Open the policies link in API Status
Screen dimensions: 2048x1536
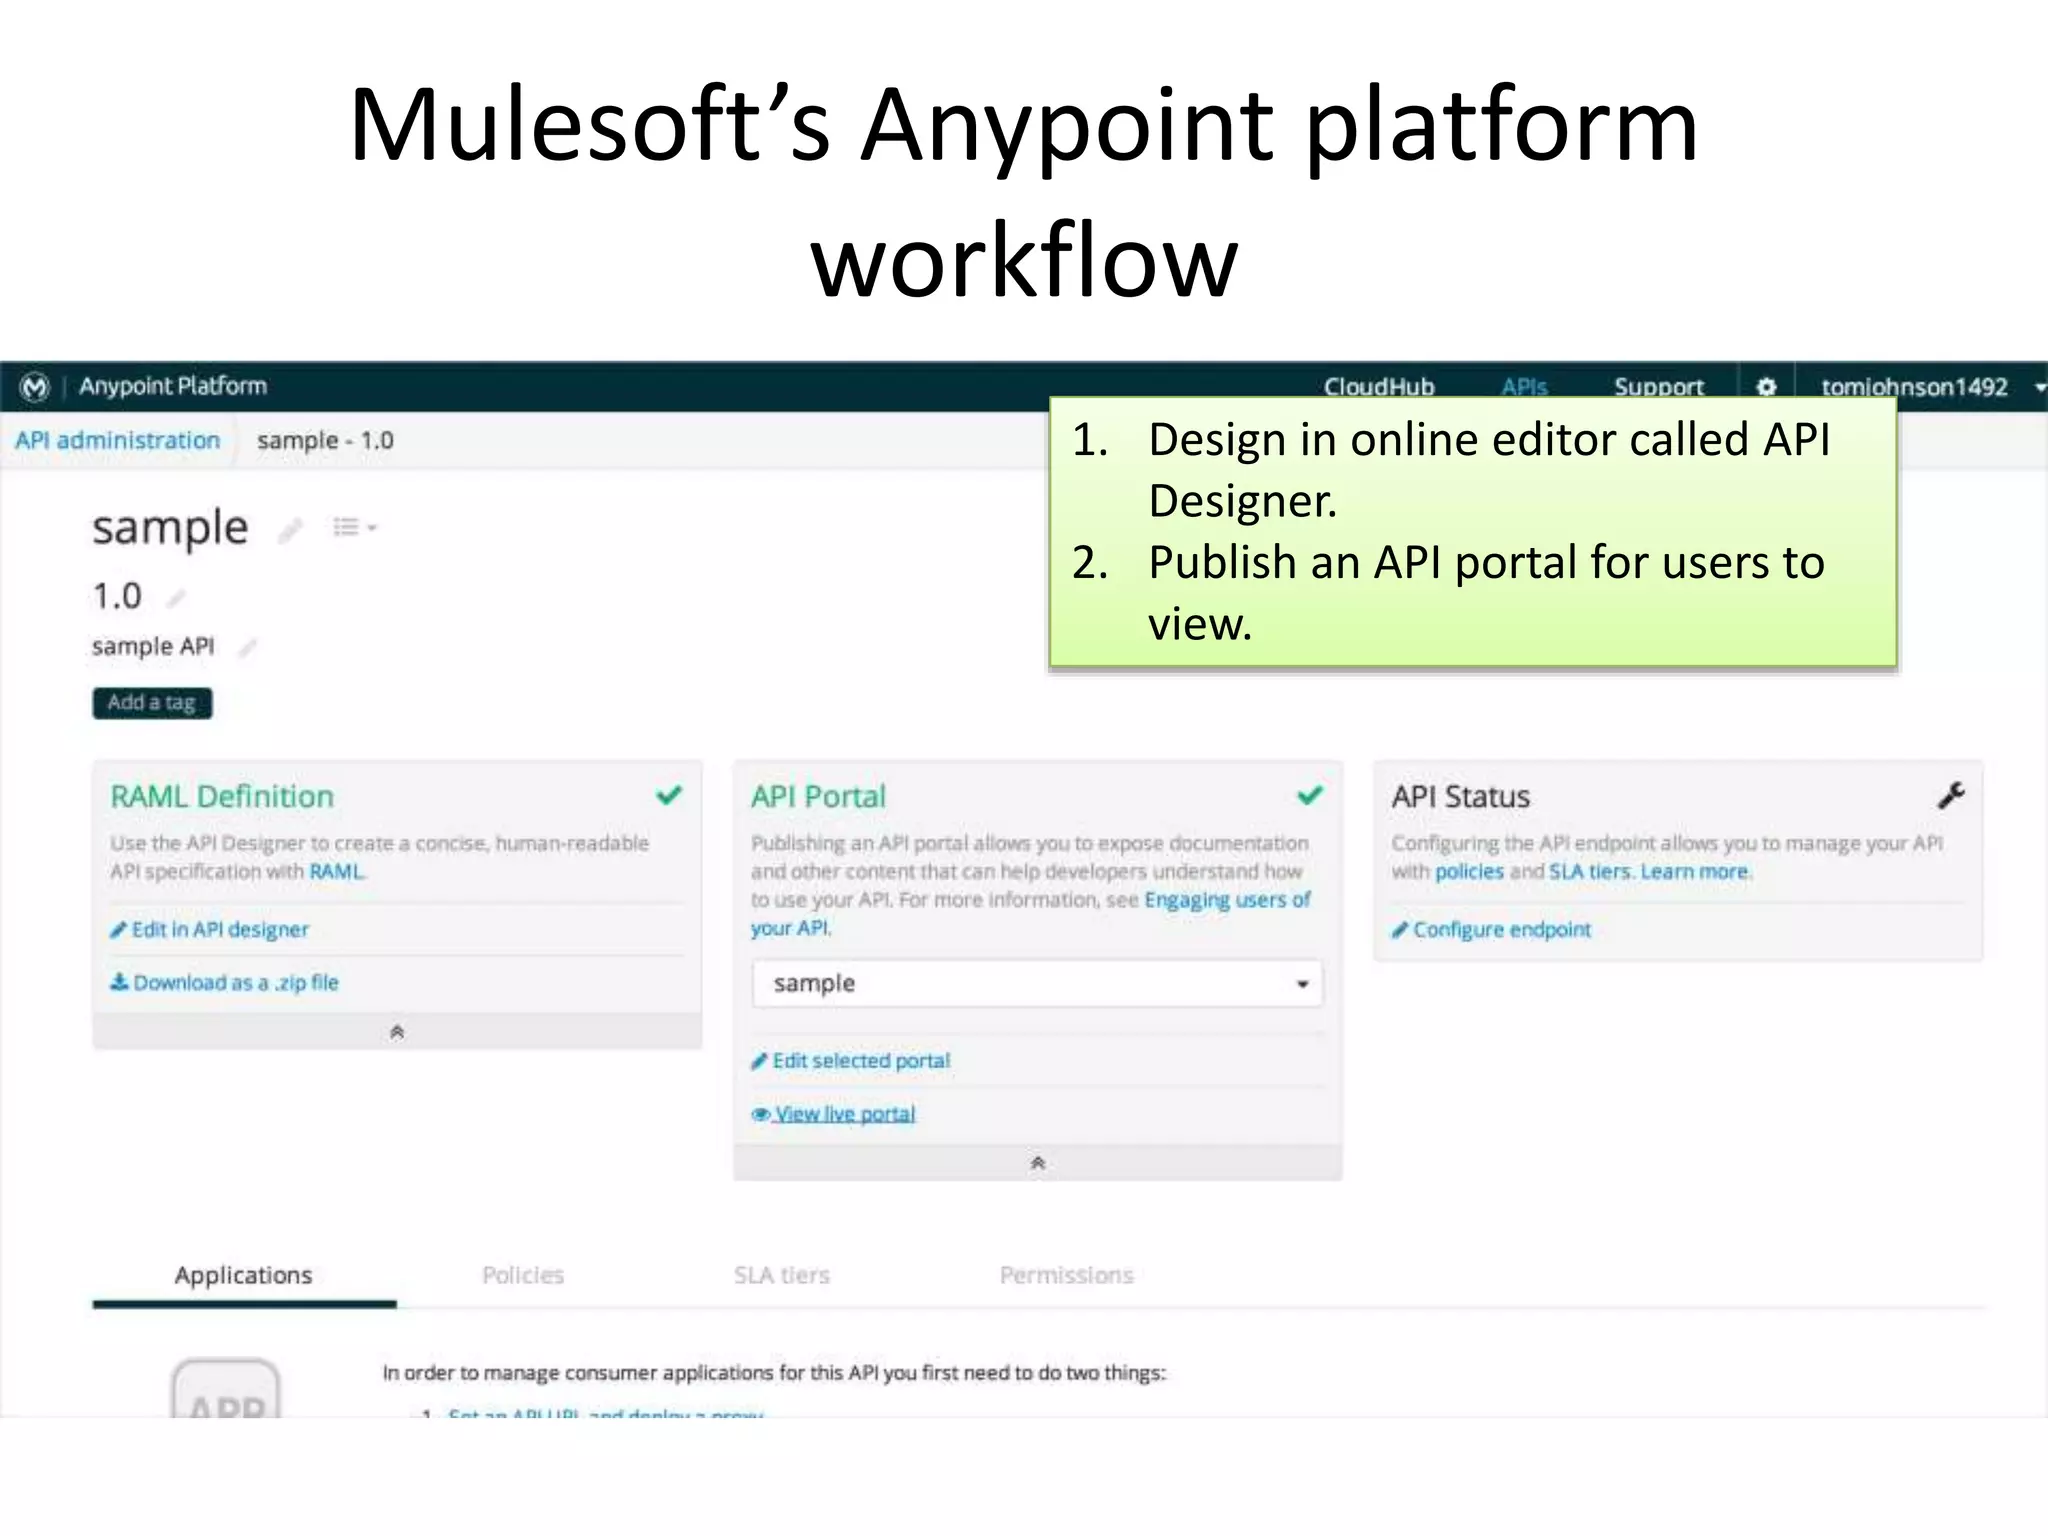tap(1469, 872)
